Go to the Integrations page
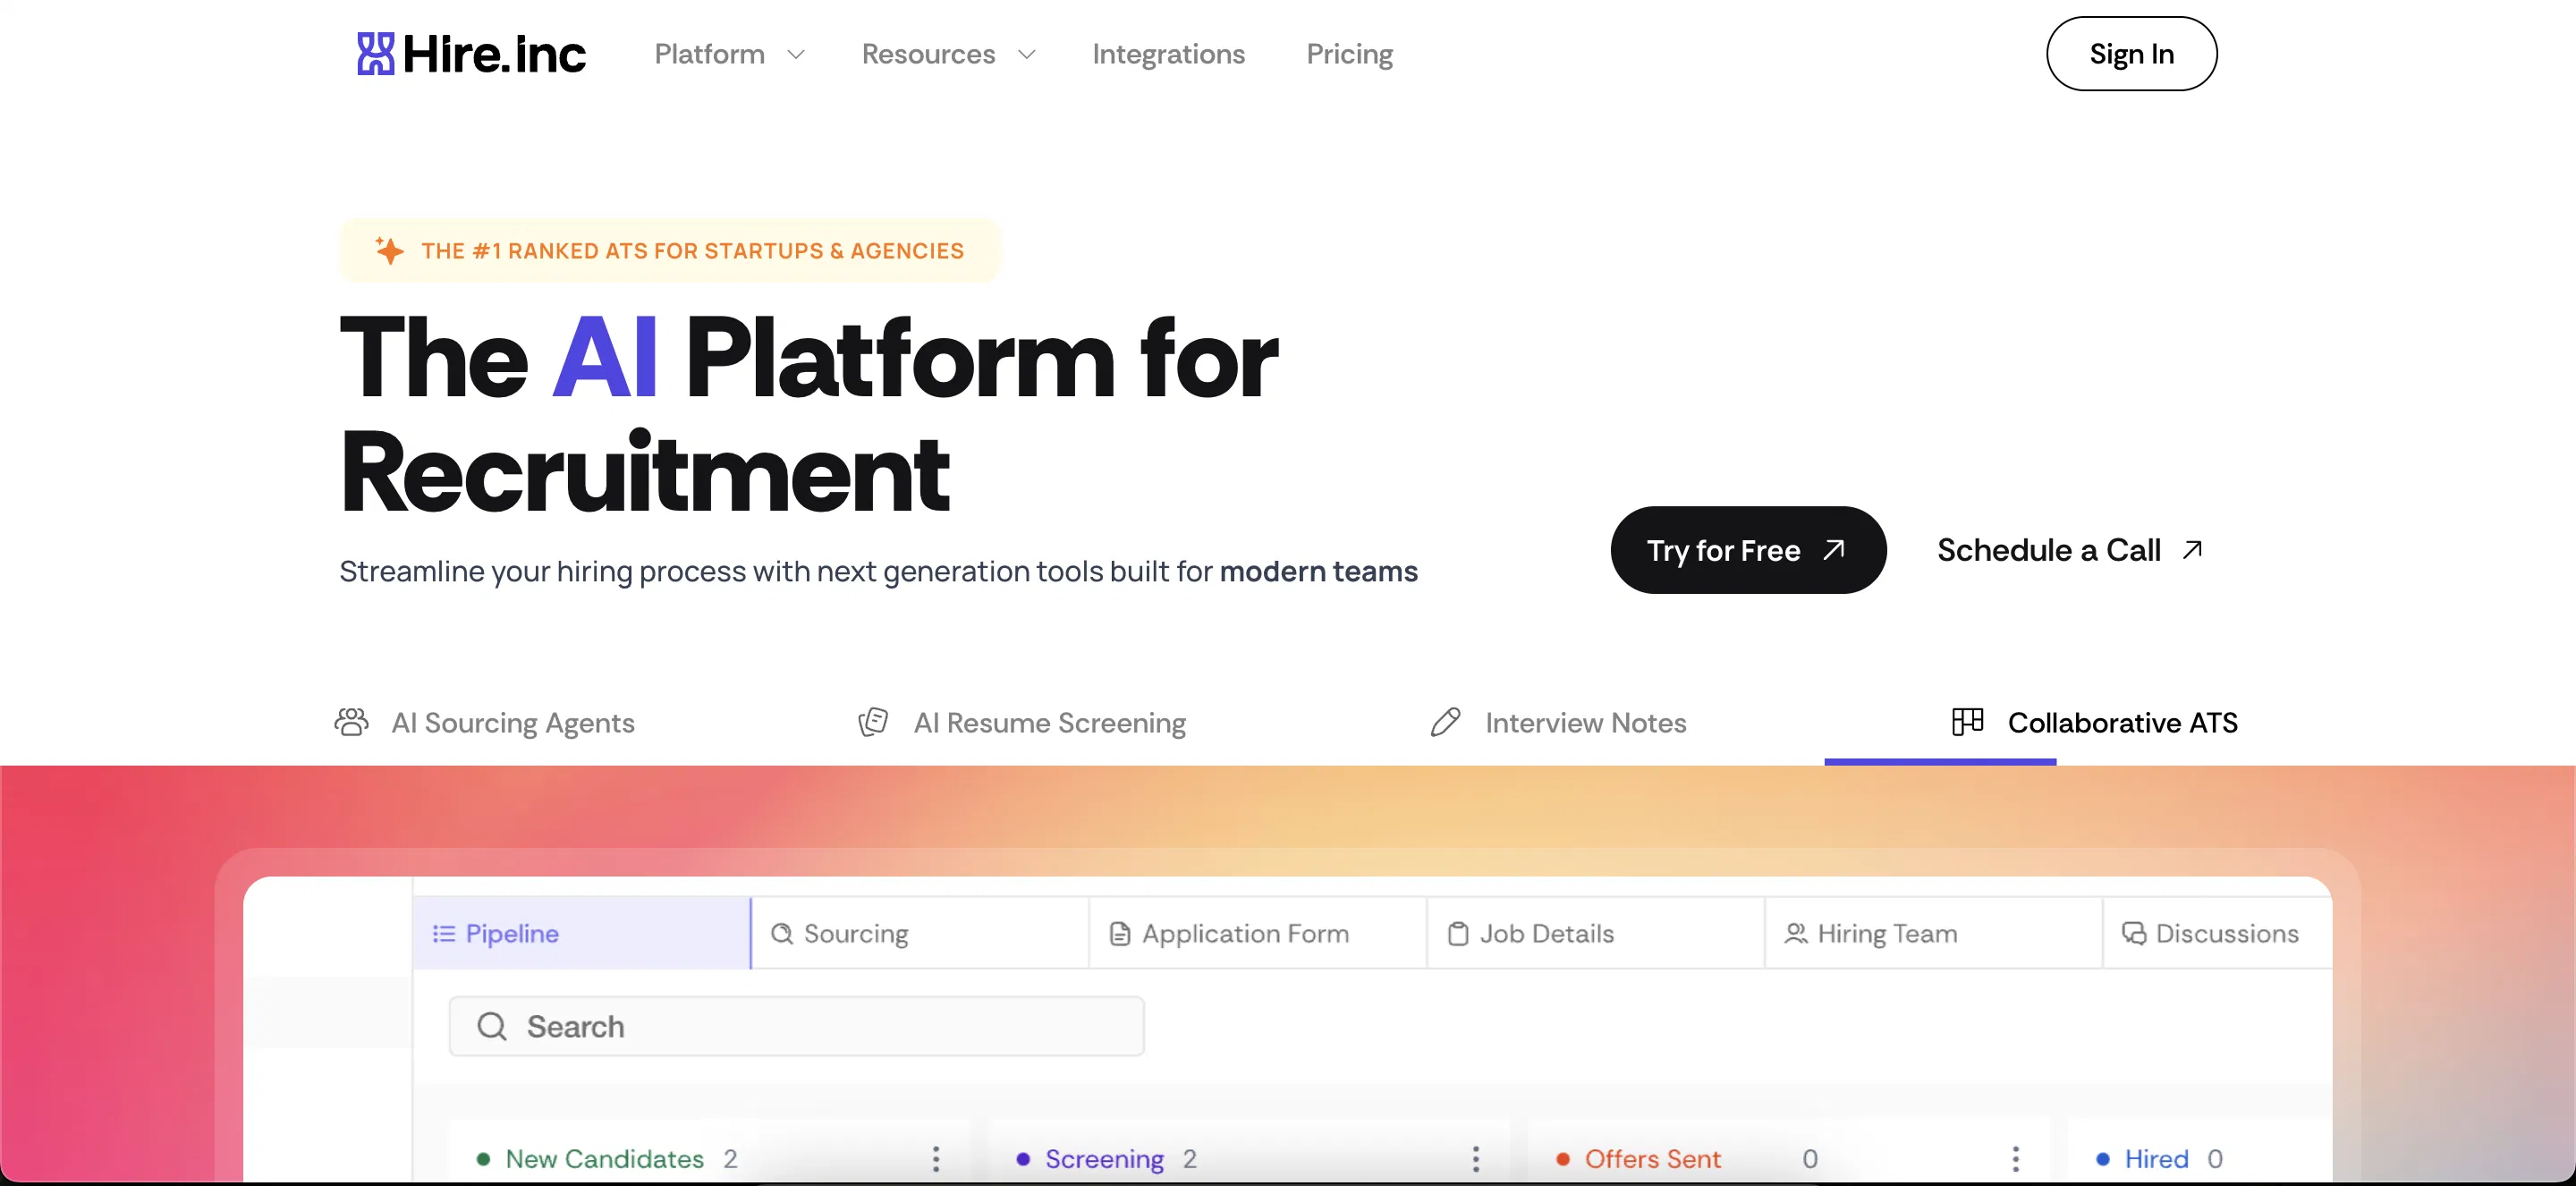Viewport: 2576px width, 1186px height. click(1168, 54)
